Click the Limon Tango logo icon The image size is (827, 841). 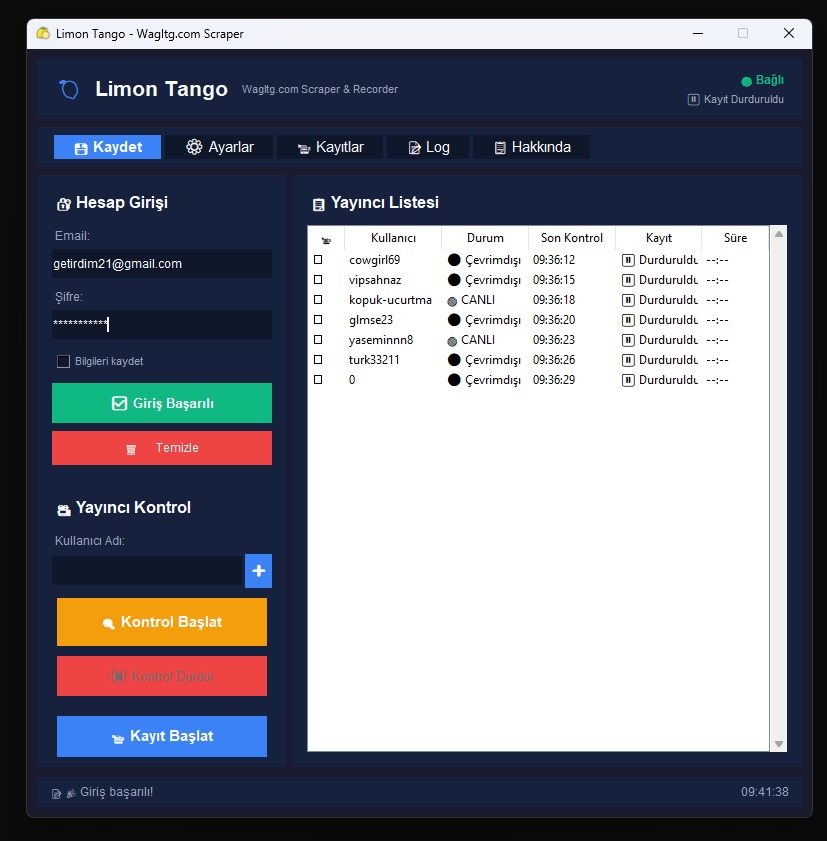(68, 90)
